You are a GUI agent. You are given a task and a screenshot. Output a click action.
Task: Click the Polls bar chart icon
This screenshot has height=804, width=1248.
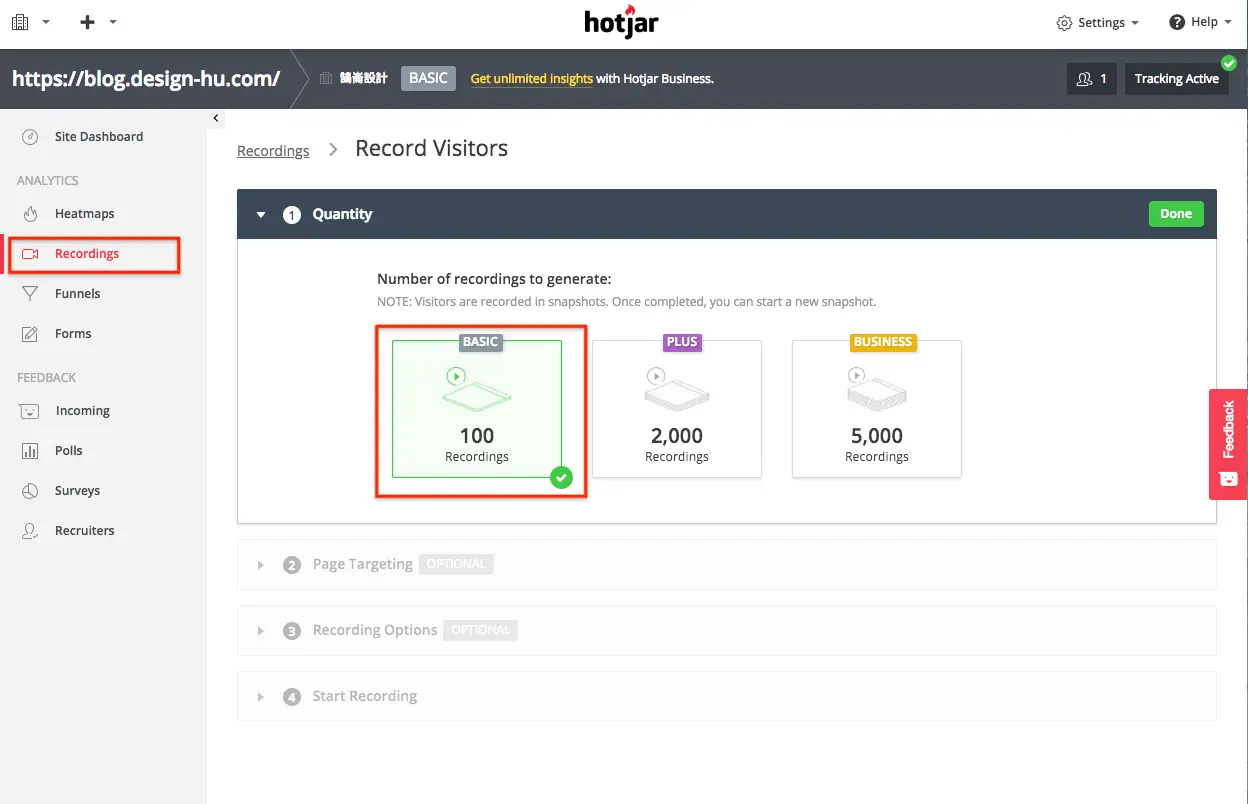(x=30, y=451)
